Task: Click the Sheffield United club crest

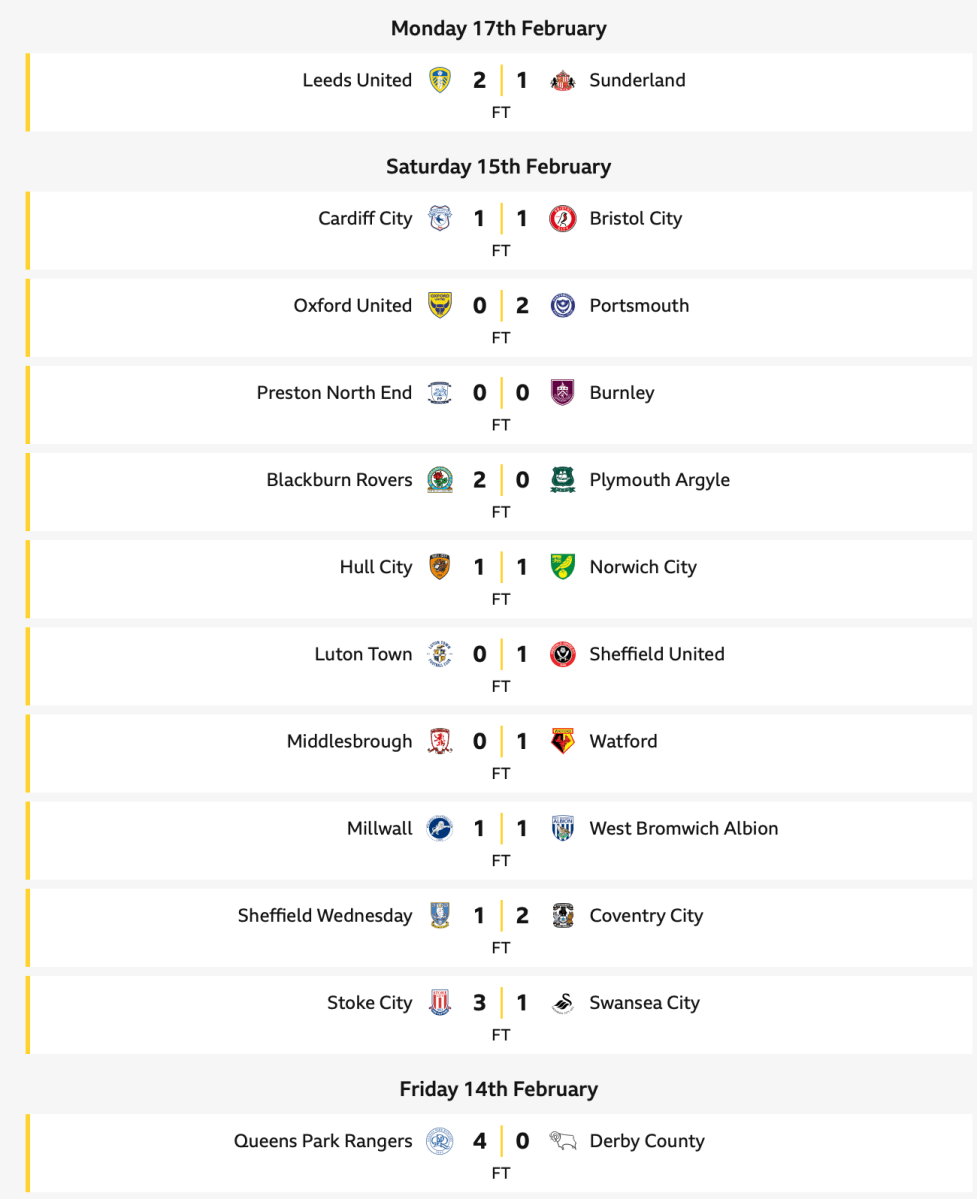Action: point(563,654)
